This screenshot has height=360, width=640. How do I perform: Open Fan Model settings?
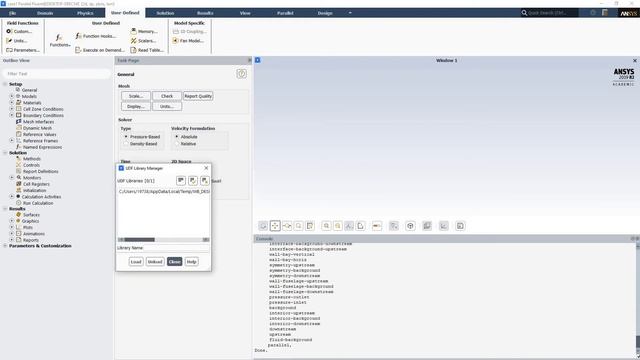(x=188, y=41)
